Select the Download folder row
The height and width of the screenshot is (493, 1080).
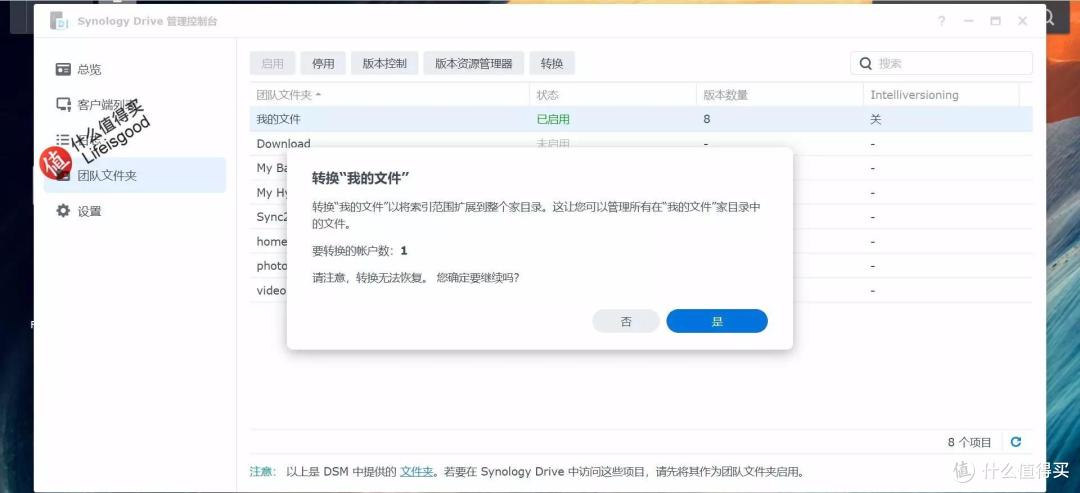[x=641, y=144]
